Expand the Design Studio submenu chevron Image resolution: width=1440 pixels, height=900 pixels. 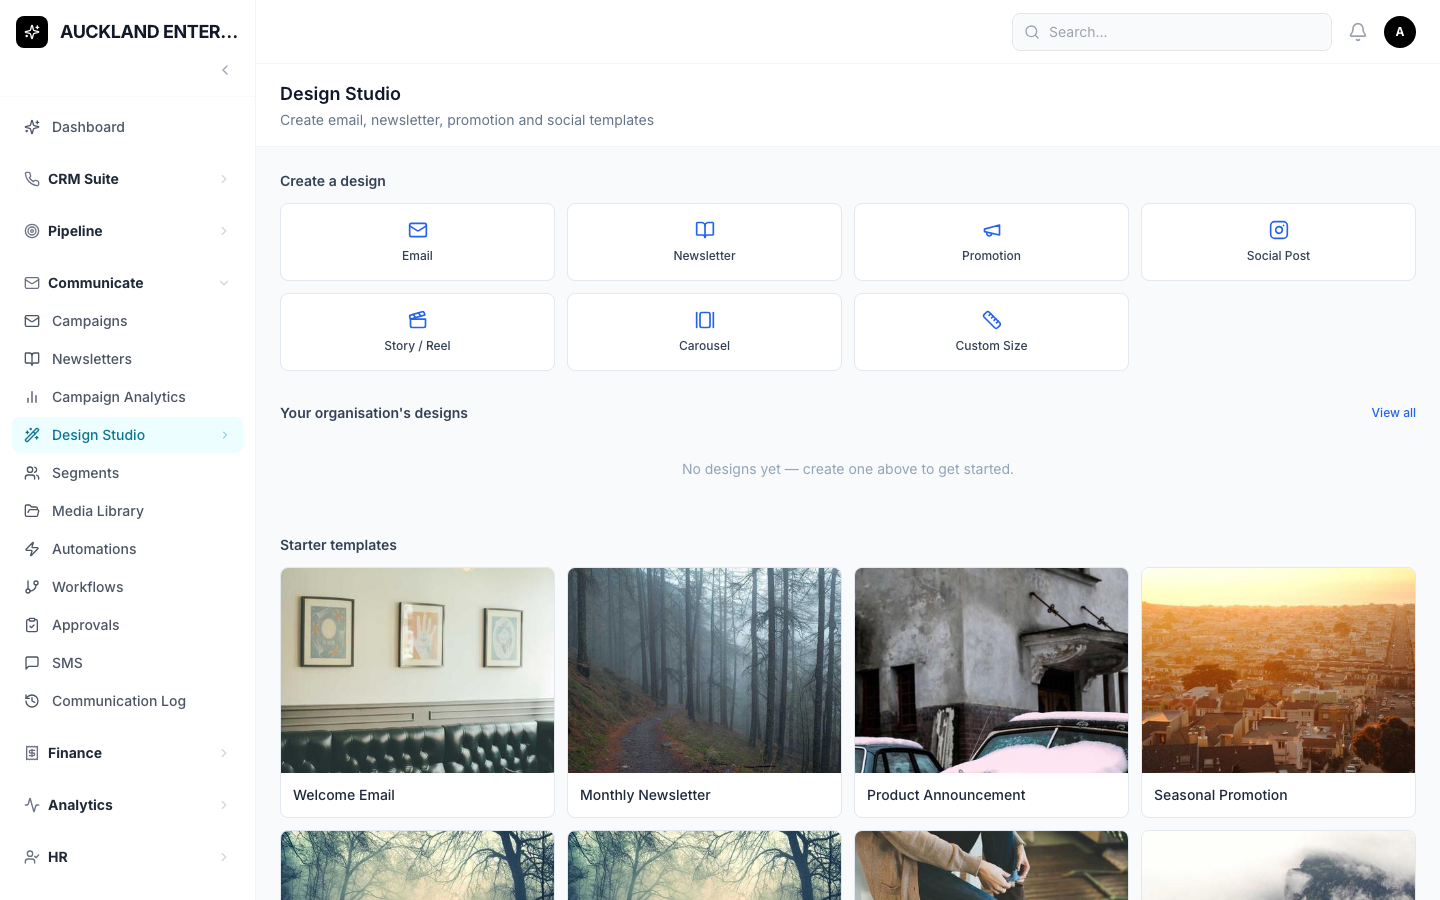click(x=225, y=435)
